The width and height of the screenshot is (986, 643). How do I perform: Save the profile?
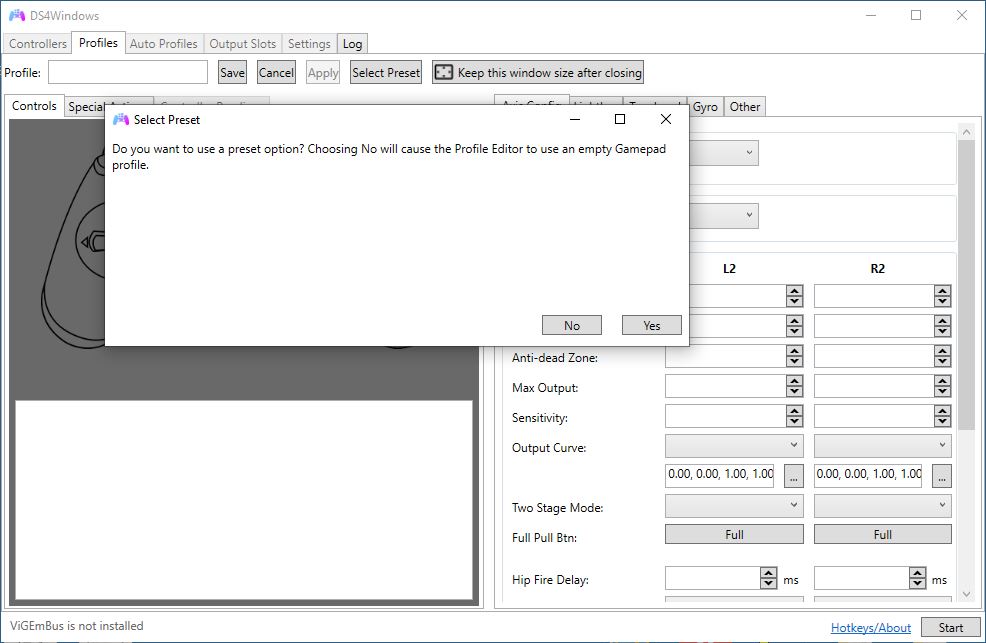click(x=232, y=72)
